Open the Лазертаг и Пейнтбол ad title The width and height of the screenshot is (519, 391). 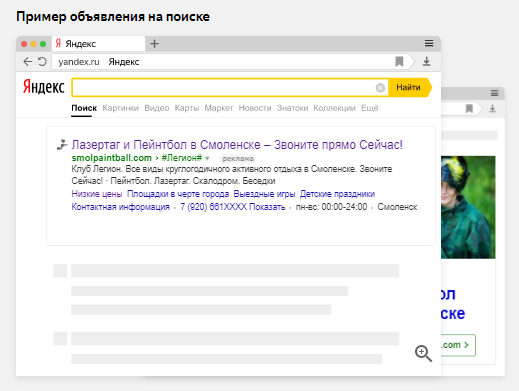point(237,145)
